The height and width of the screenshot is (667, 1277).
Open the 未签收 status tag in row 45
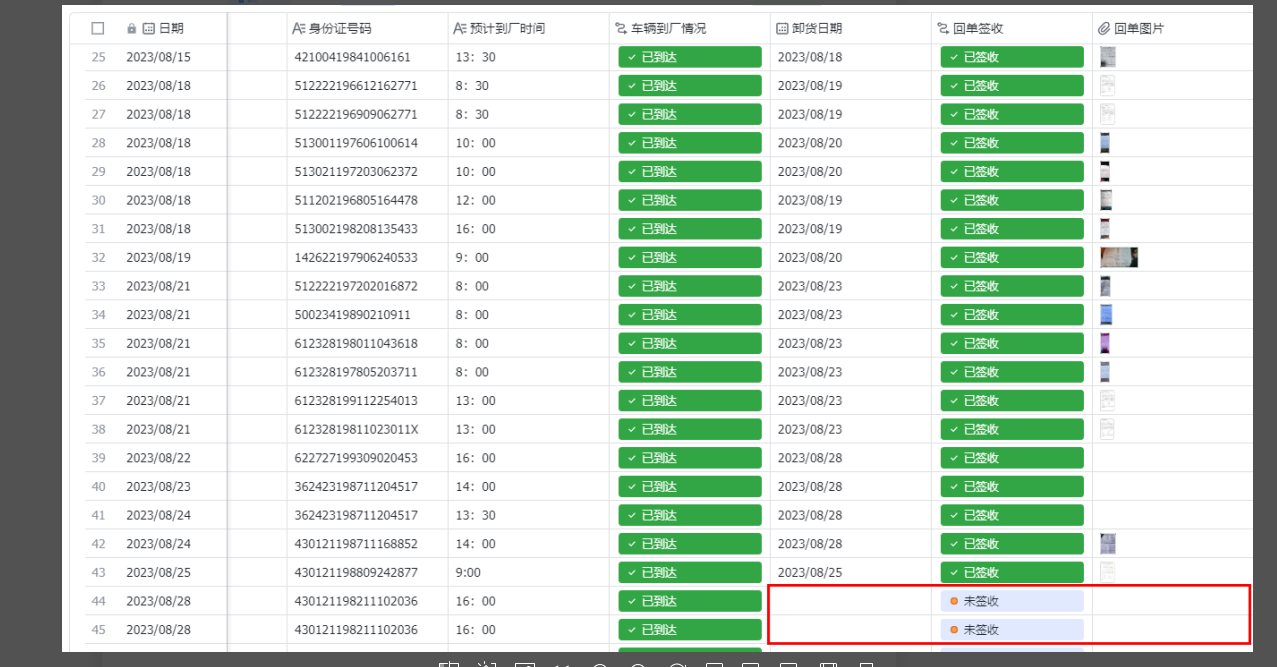pos(1011,630)
